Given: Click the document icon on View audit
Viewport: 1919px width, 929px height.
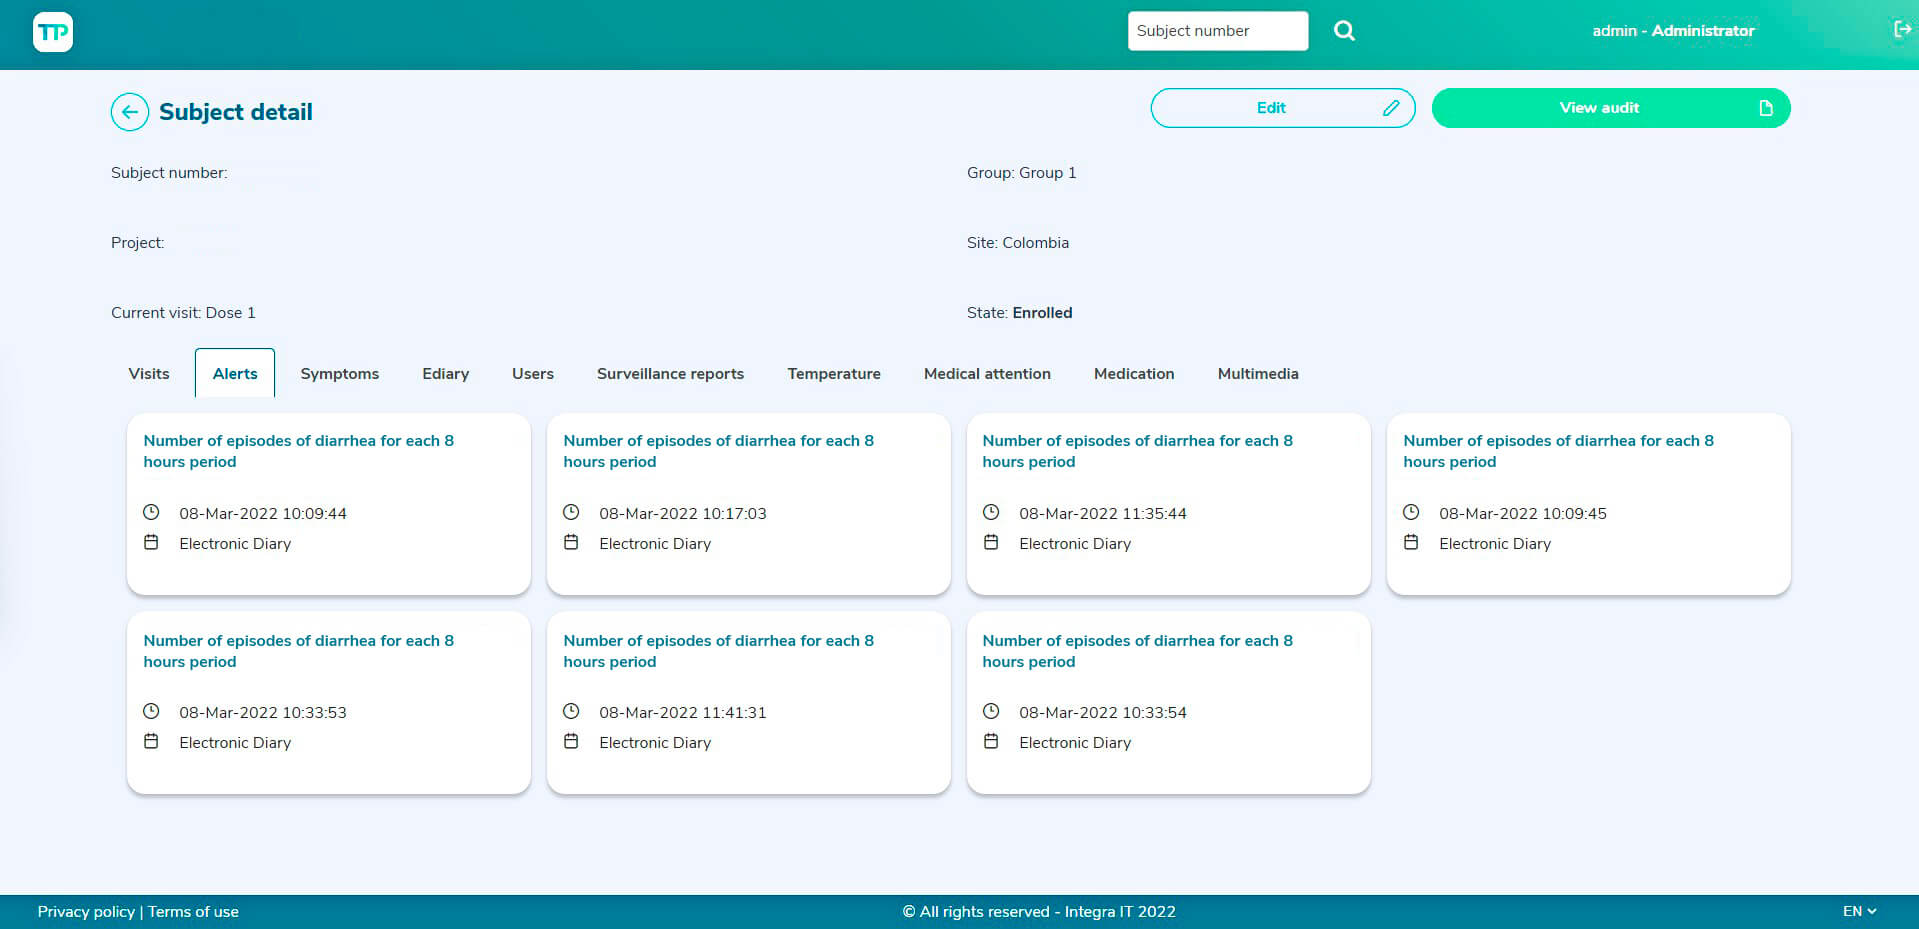Looking at the screenshot, I should coord(1765,108).
